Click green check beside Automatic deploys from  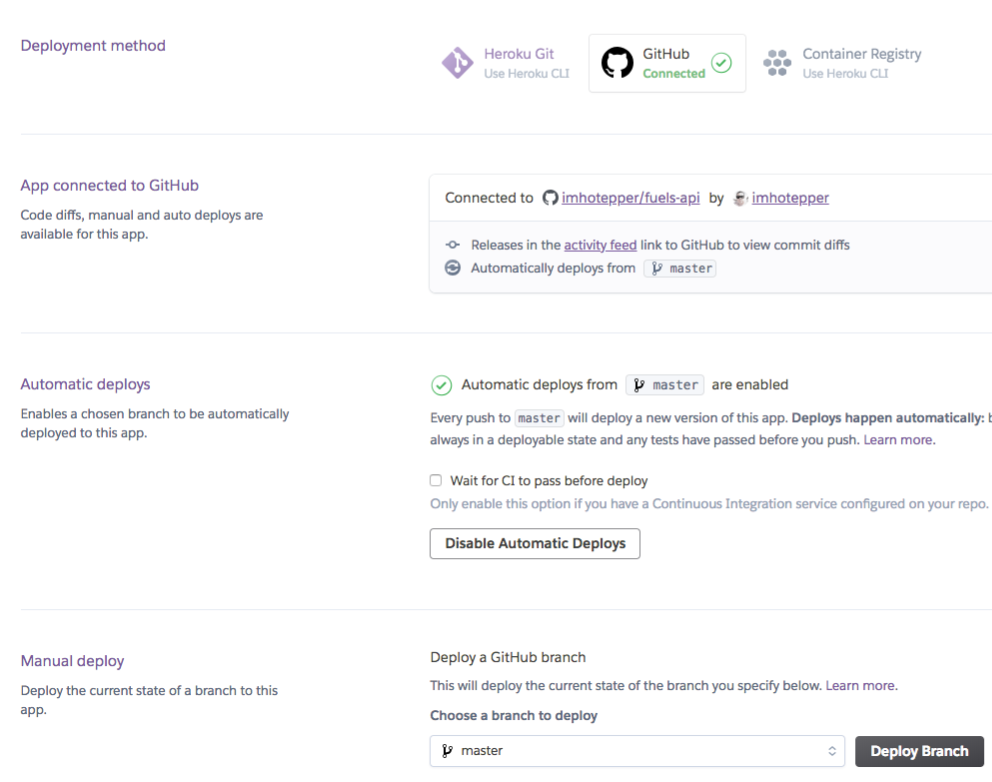coord(442,385)
